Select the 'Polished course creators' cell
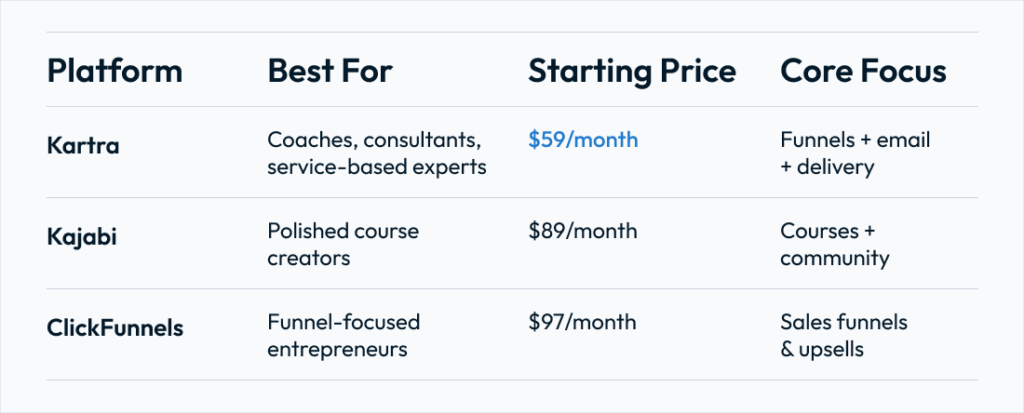1024x413 pixels. 343,245
